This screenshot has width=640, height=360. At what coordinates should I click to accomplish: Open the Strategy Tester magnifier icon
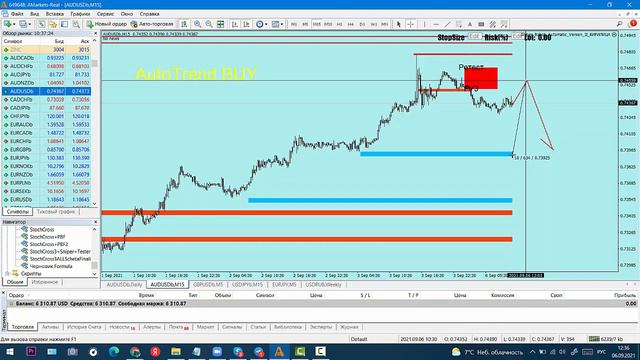76,24
